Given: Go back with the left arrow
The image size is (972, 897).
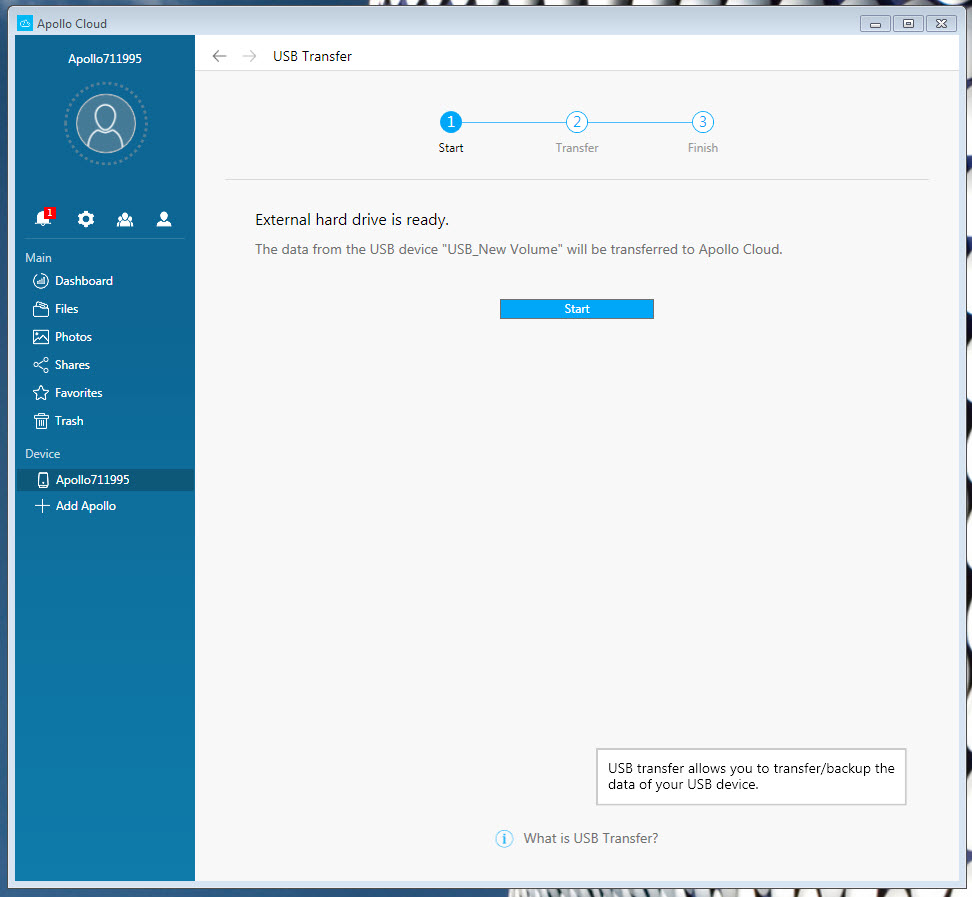Looking at the screenshot, I should 219,56.
